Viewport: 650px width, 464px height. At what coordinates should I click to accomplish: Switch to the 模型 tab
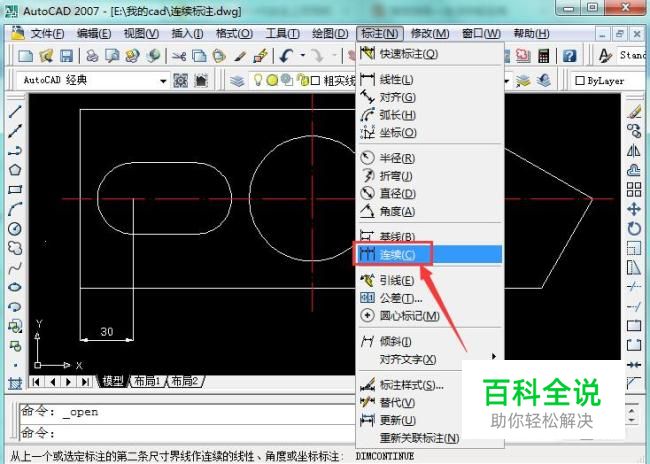113,381
